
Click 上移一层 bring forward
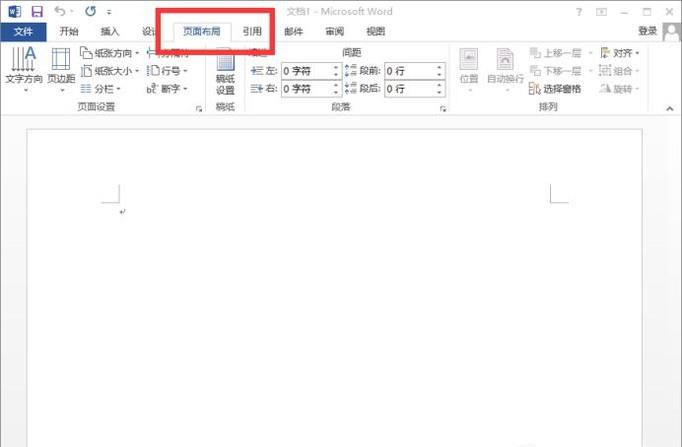pos(555,53)
